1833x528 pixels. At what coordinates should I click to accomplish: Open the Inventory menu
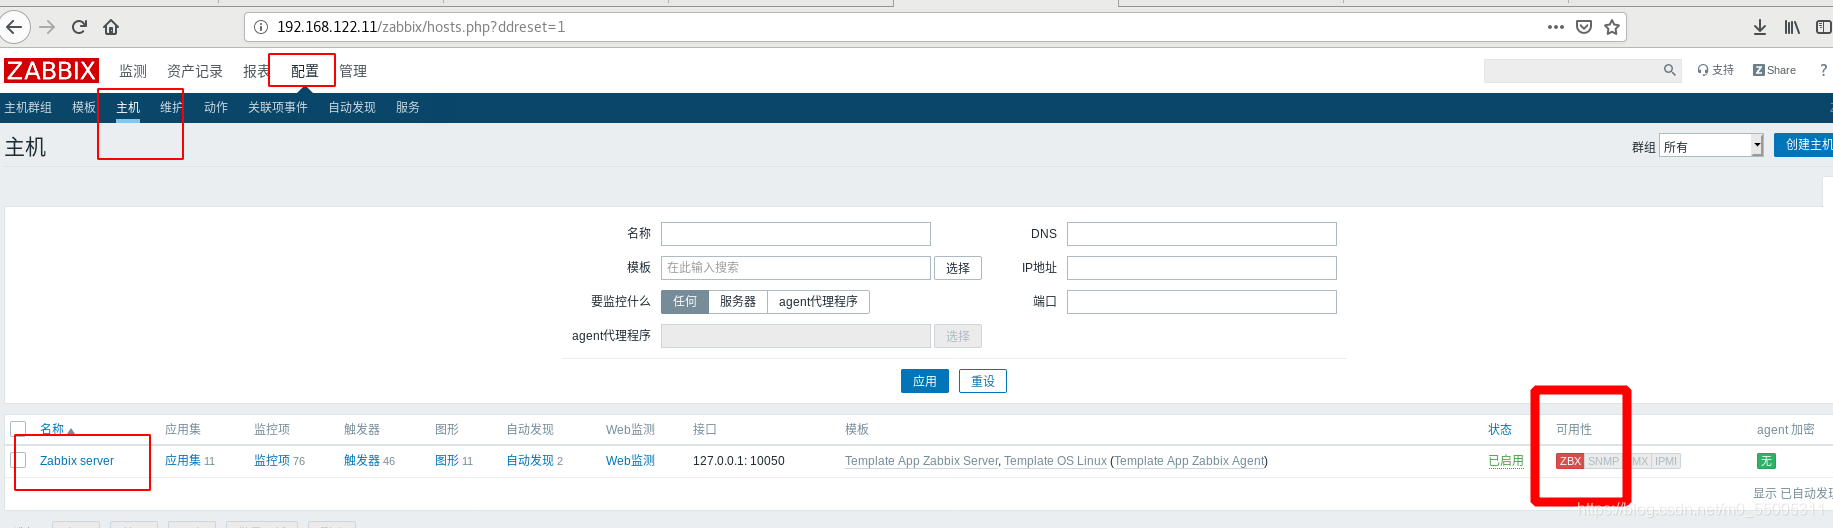195,71
